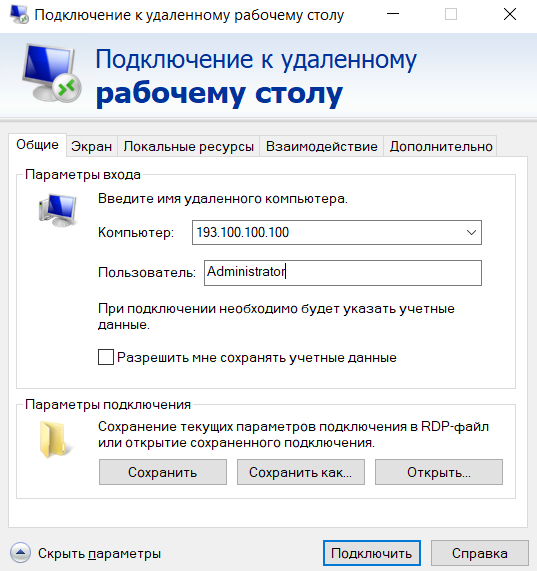Image resolution: width=537 pixels, height=571 pixels.
Task: Open Справка help button
Action: click(480, 553)
